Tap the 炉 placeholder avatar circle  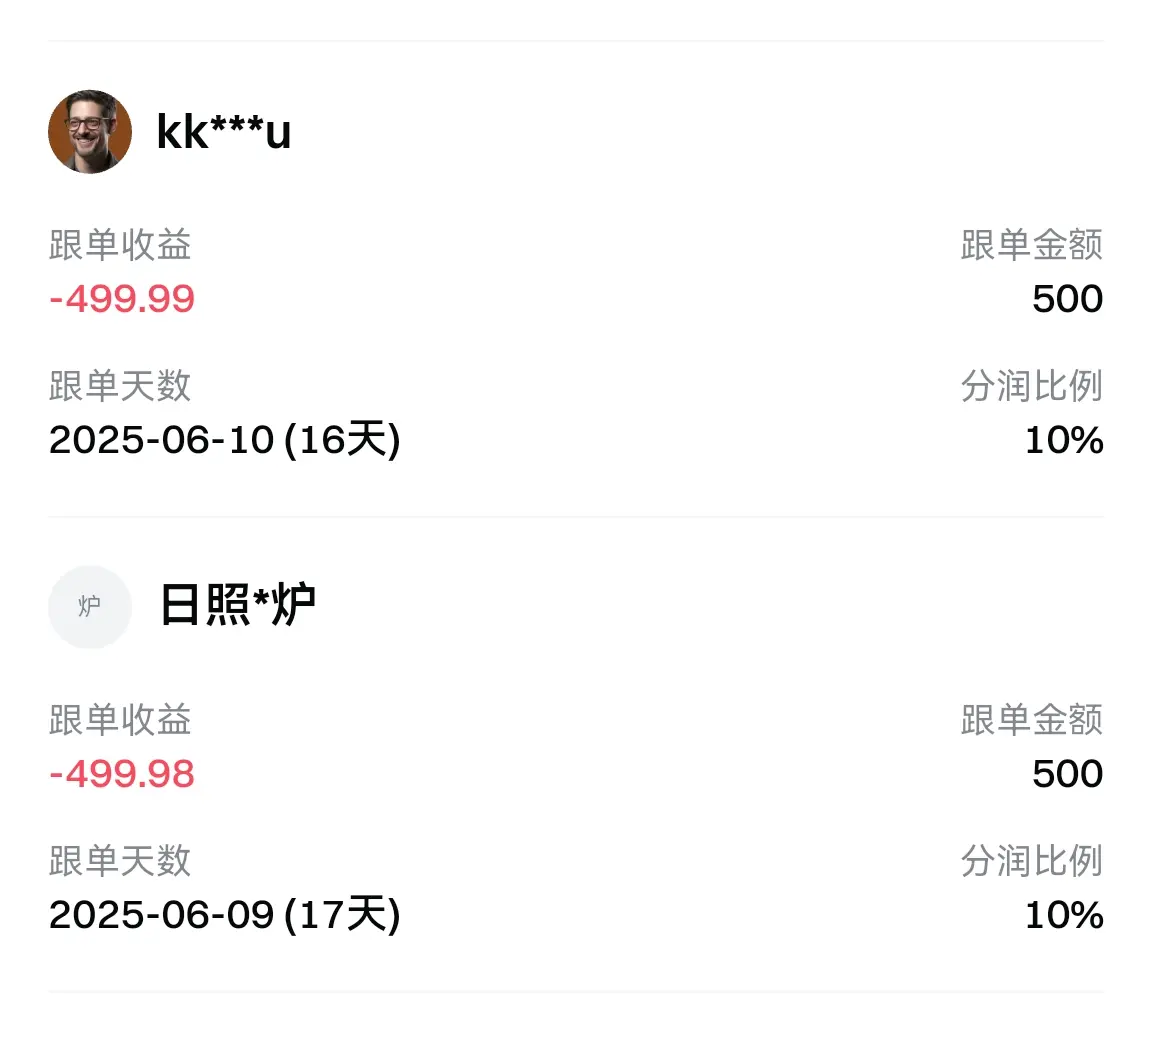90,607
